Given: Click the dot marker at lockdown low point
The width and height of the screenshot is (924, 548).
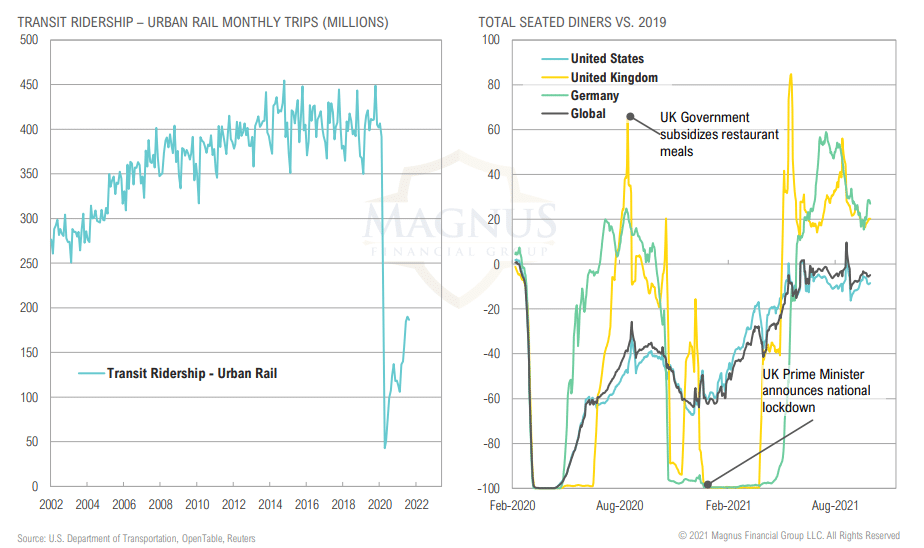Looking at the screenshot, I should coord(708,485).
